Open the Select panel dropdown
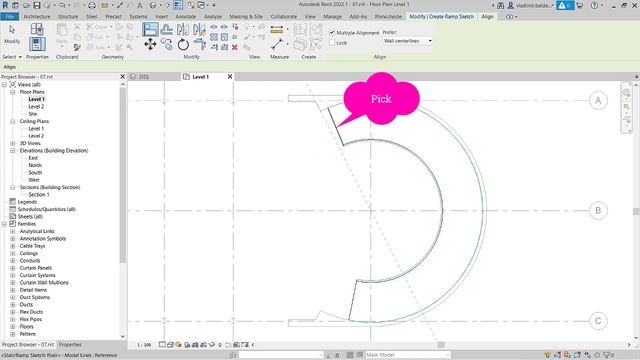Screen dimensions: 640x360 (x=12, y=57)
